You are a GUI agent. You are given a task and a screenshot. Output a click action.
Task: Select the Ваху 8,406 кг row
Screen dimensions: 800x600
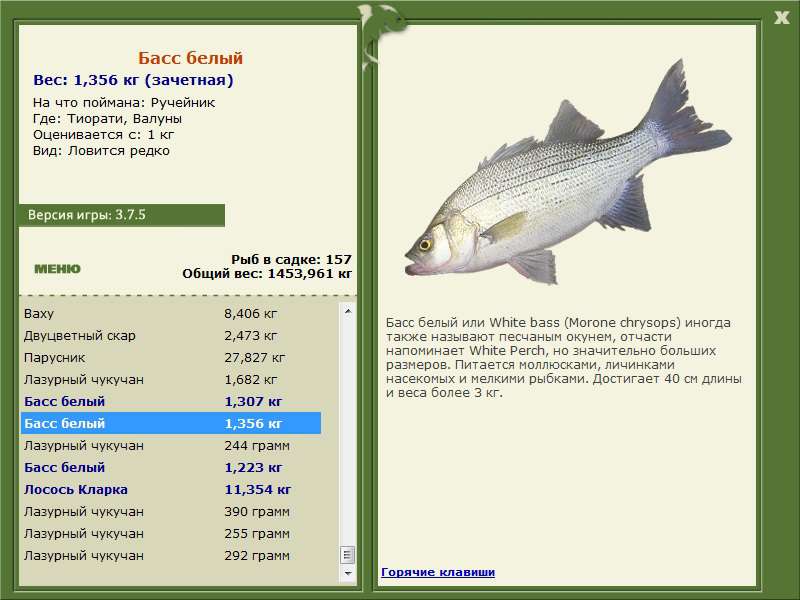pyautogui.click(x=171, y=313)
